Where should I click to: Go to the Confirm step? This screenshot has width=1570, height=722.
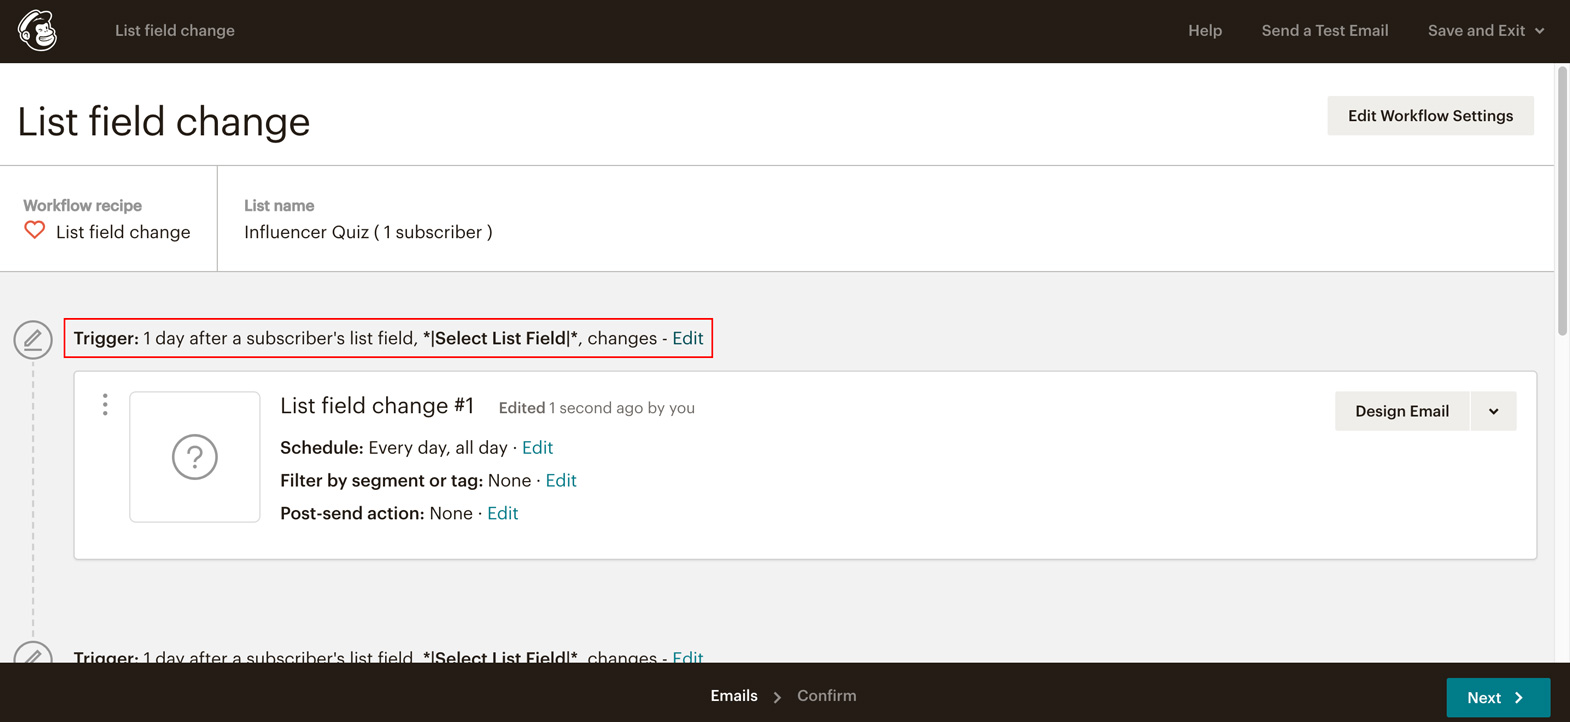[826, 696]
